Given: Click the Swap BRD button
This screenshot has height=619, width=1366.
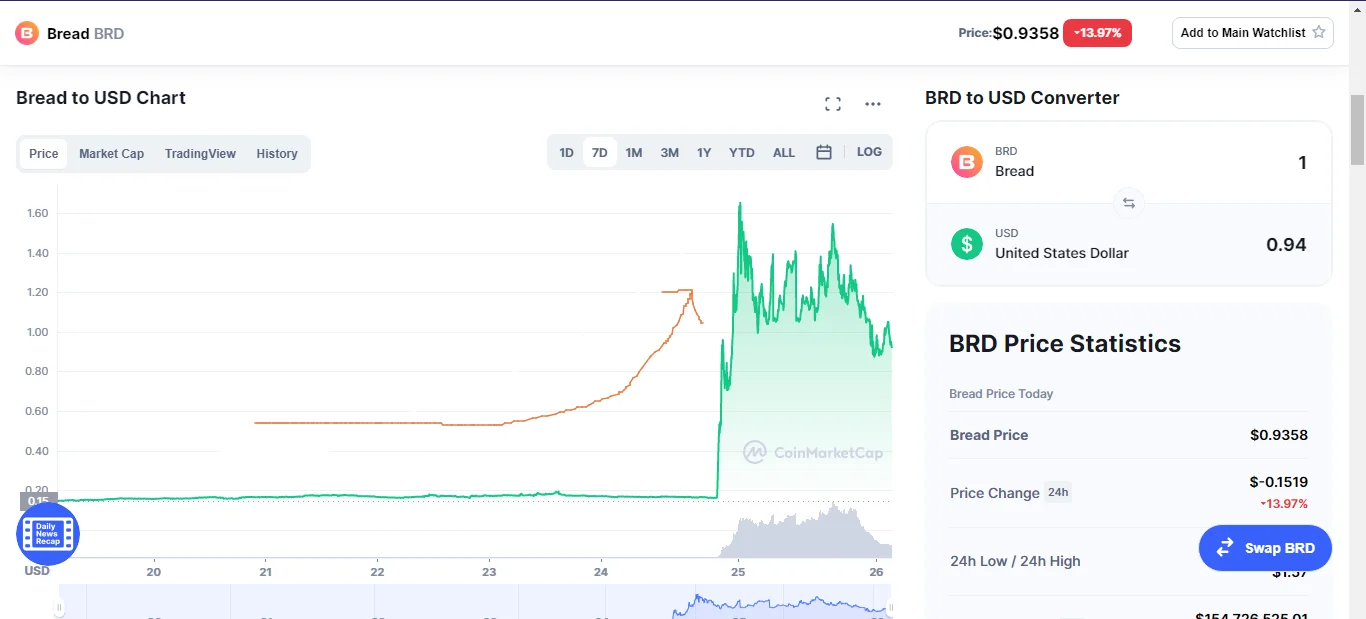Looking at the screenshot, I should click(x=1265, y=548).
